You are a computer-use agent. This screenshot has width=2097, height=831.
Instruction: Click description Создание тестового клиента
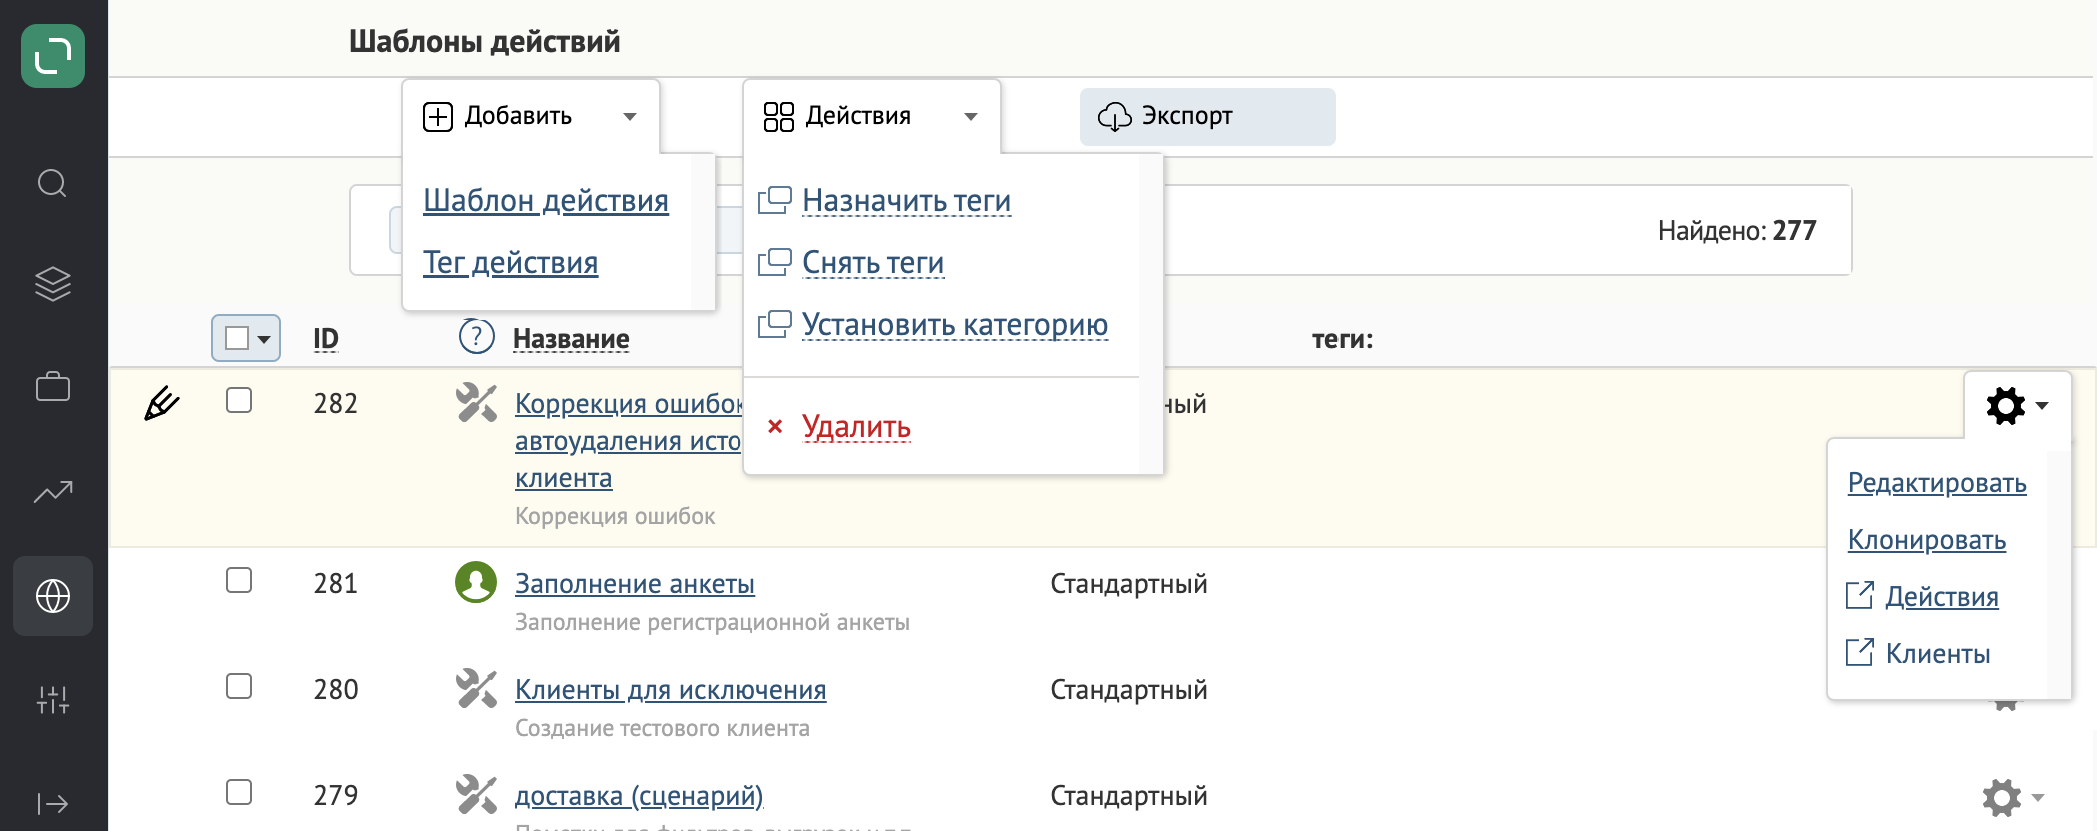click(x=662, y=728)
